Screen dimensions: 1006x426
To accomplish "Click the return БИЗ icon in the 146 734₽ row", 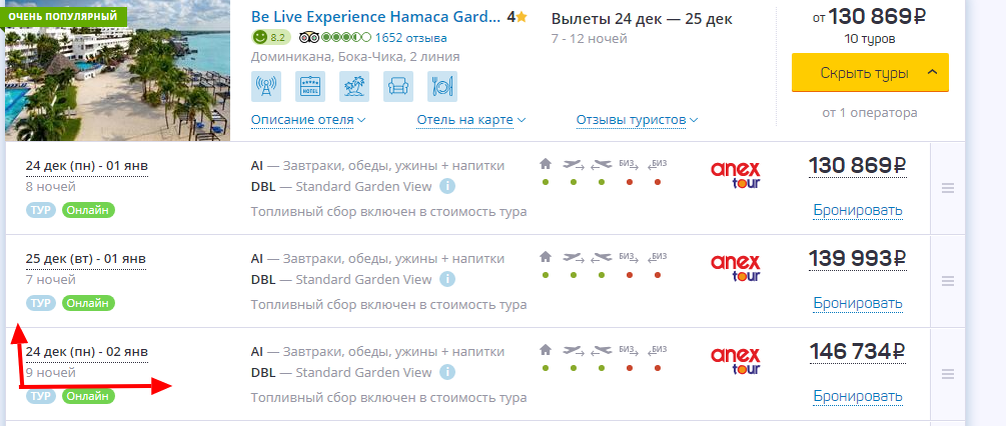I will click(x=658, y=350).
